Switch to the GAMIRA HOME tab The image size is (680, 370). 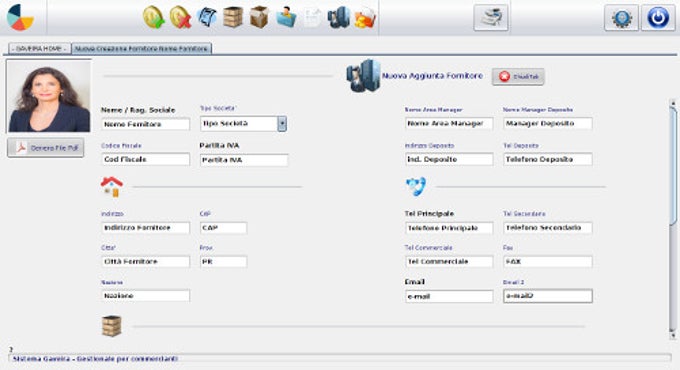pos(39,49)
